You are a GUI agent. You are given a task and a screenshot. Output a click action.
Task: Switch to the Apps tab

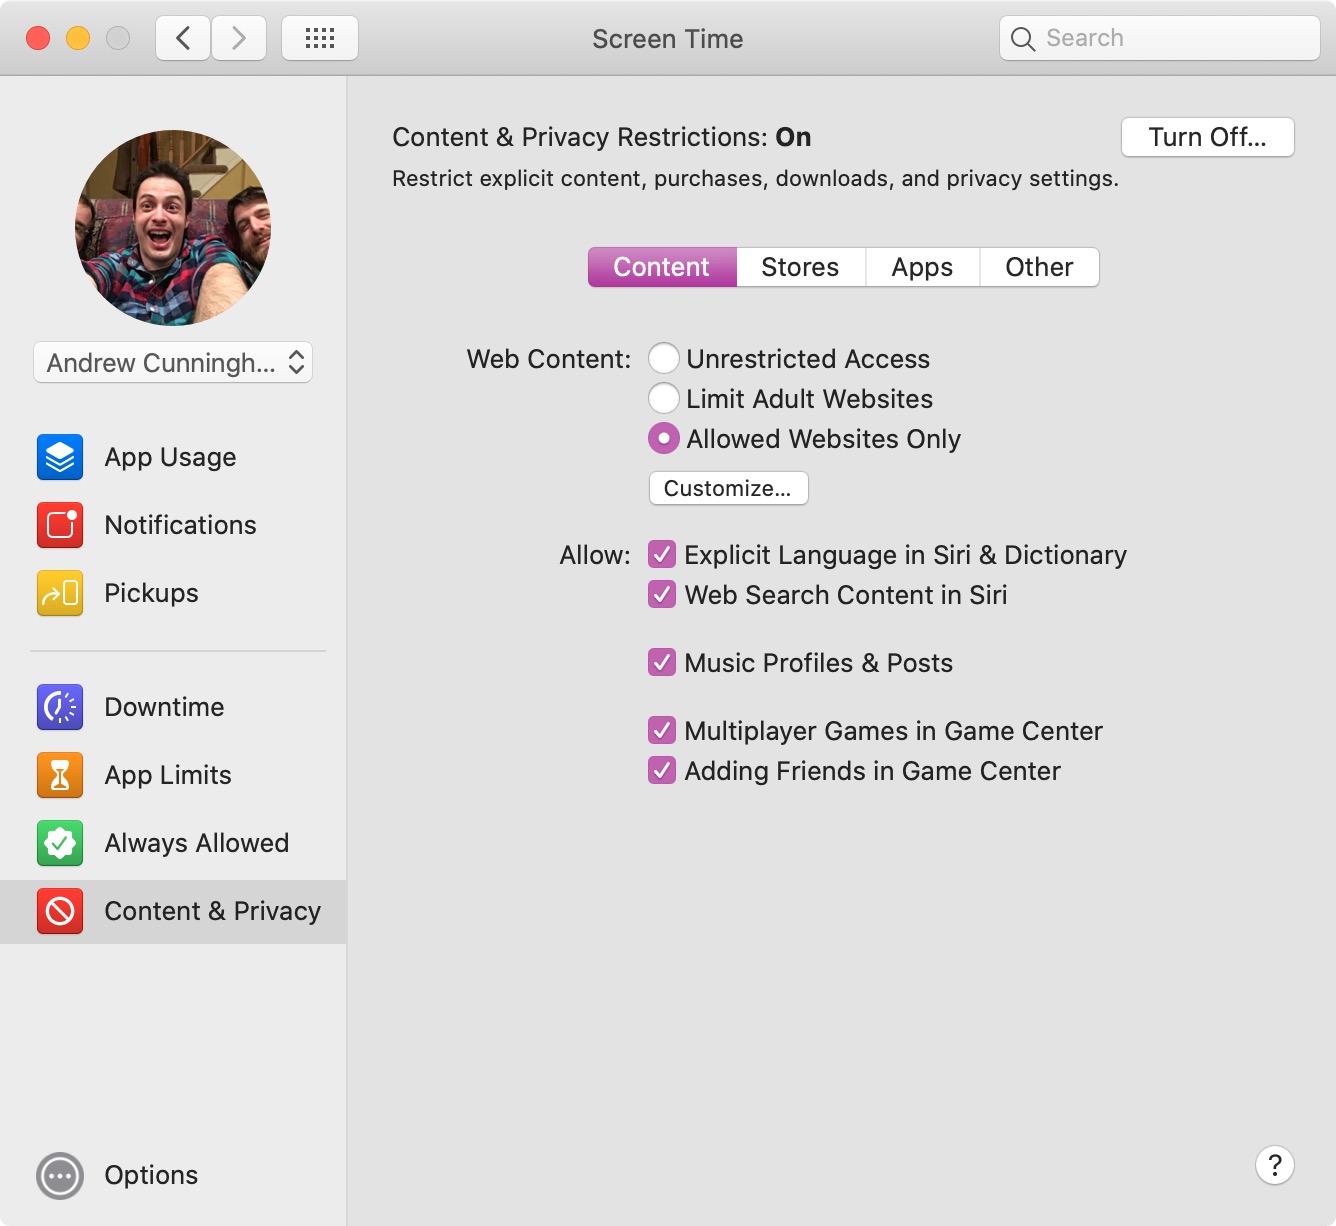click(x=922, y=267)
